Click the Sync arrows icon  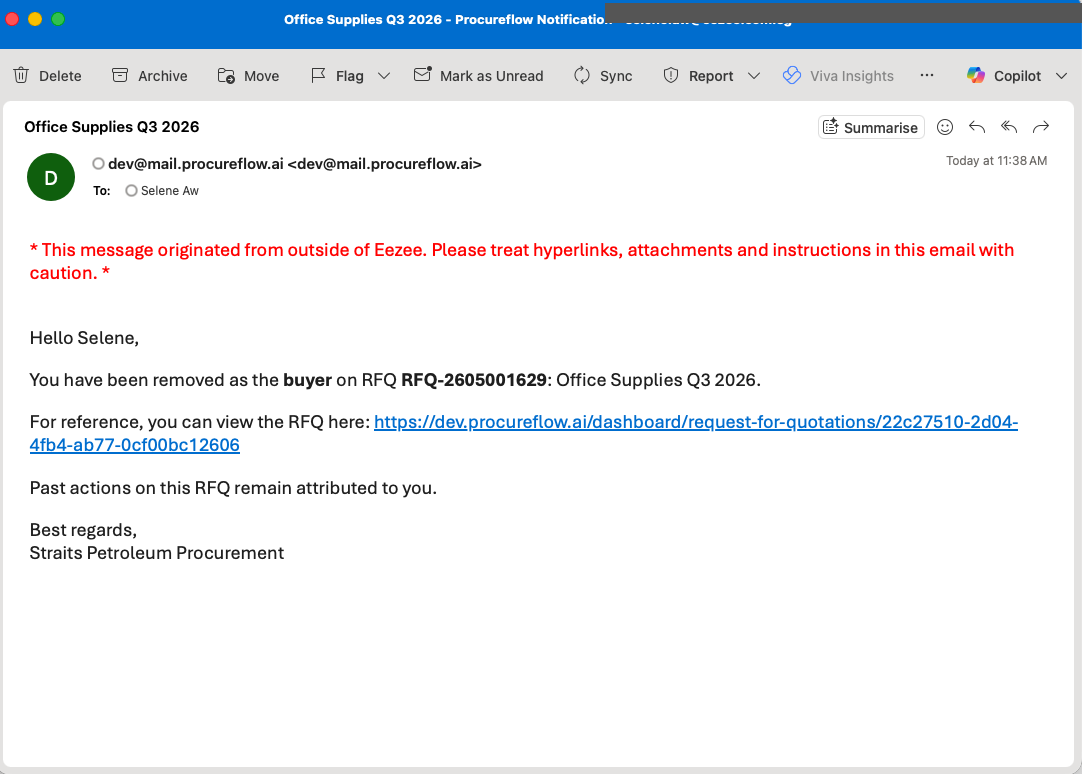click(x=582, y=75)
